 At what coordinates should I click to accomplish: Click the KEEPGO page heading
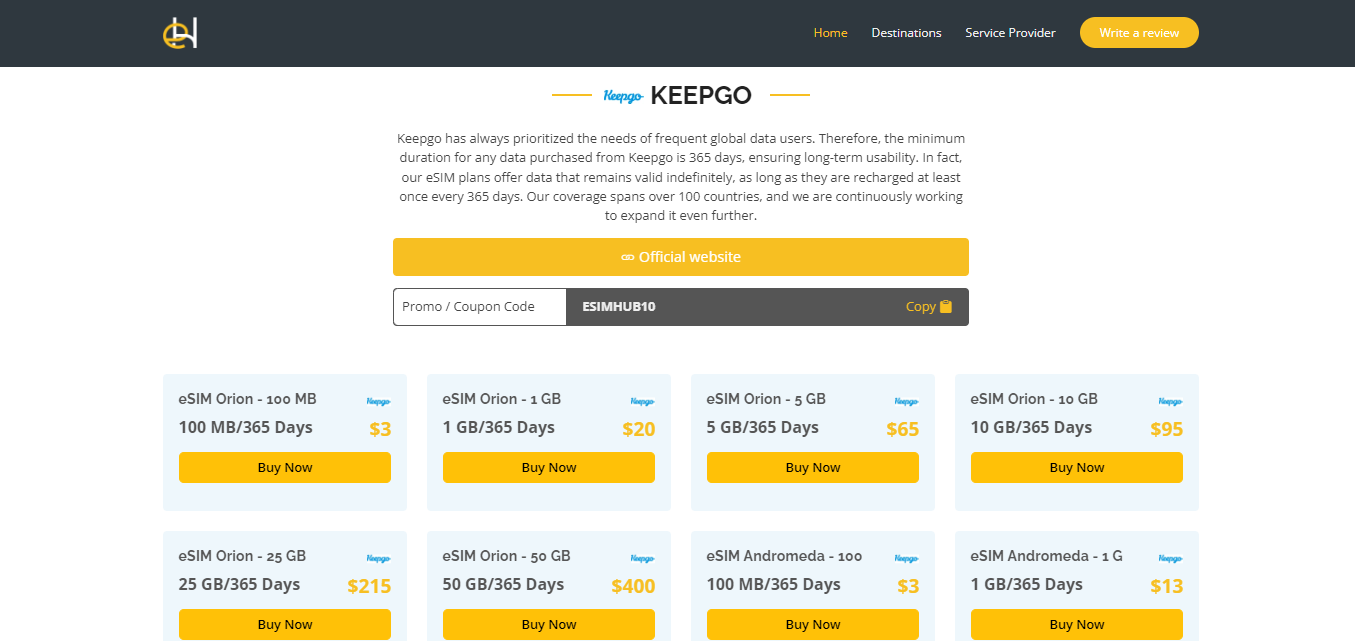[x=701, y=96]
